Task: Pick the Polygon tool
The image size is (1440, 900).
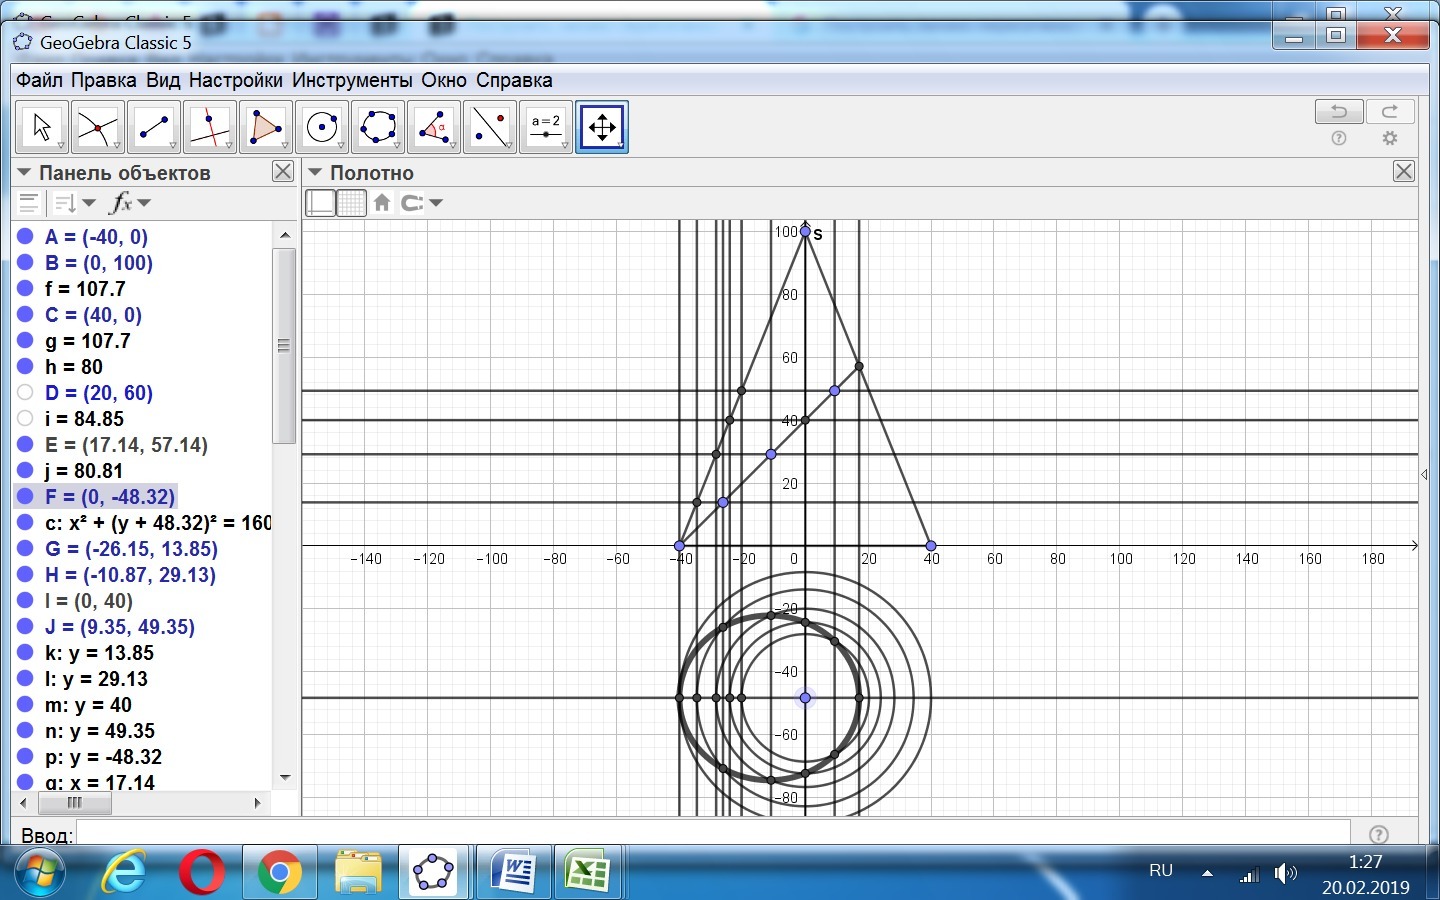Action: tap(265, 127)
